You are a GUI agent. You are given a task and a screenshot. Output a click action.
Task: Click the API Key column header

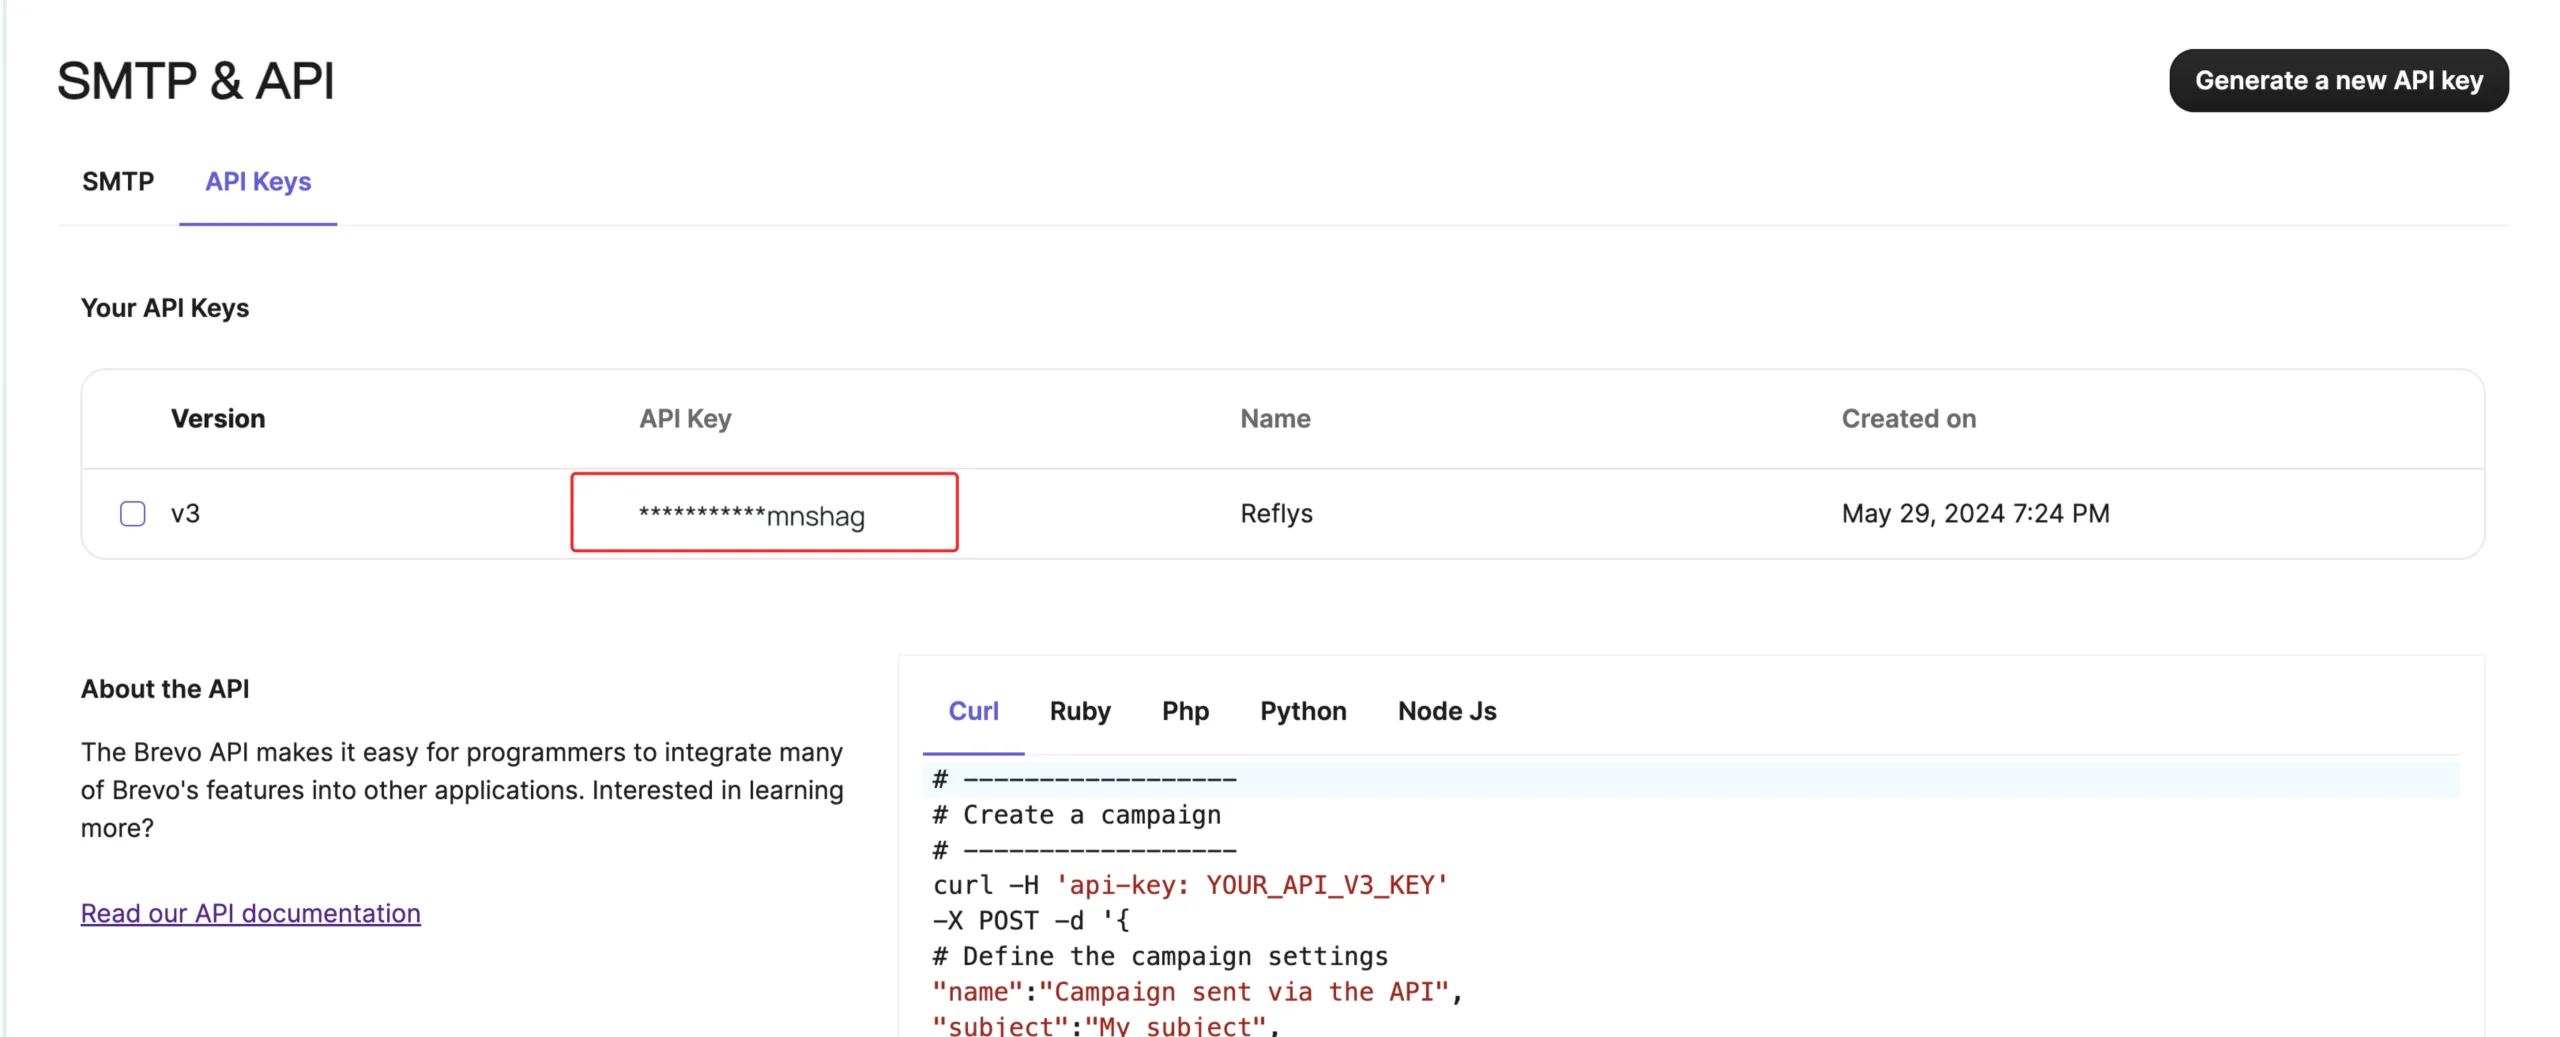[685, 418]
